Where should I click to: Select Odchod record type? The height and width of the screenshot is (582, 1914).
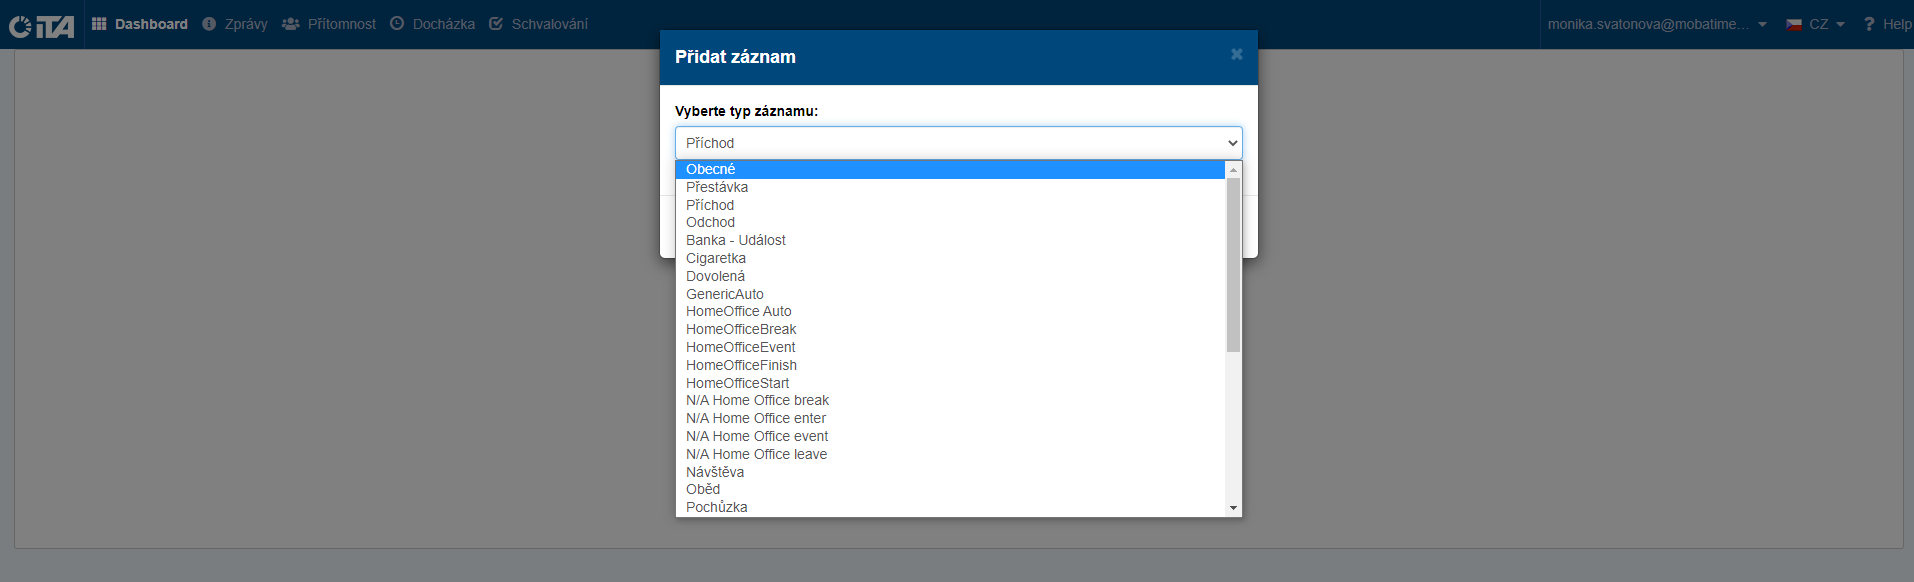click(x=710, y=222)
